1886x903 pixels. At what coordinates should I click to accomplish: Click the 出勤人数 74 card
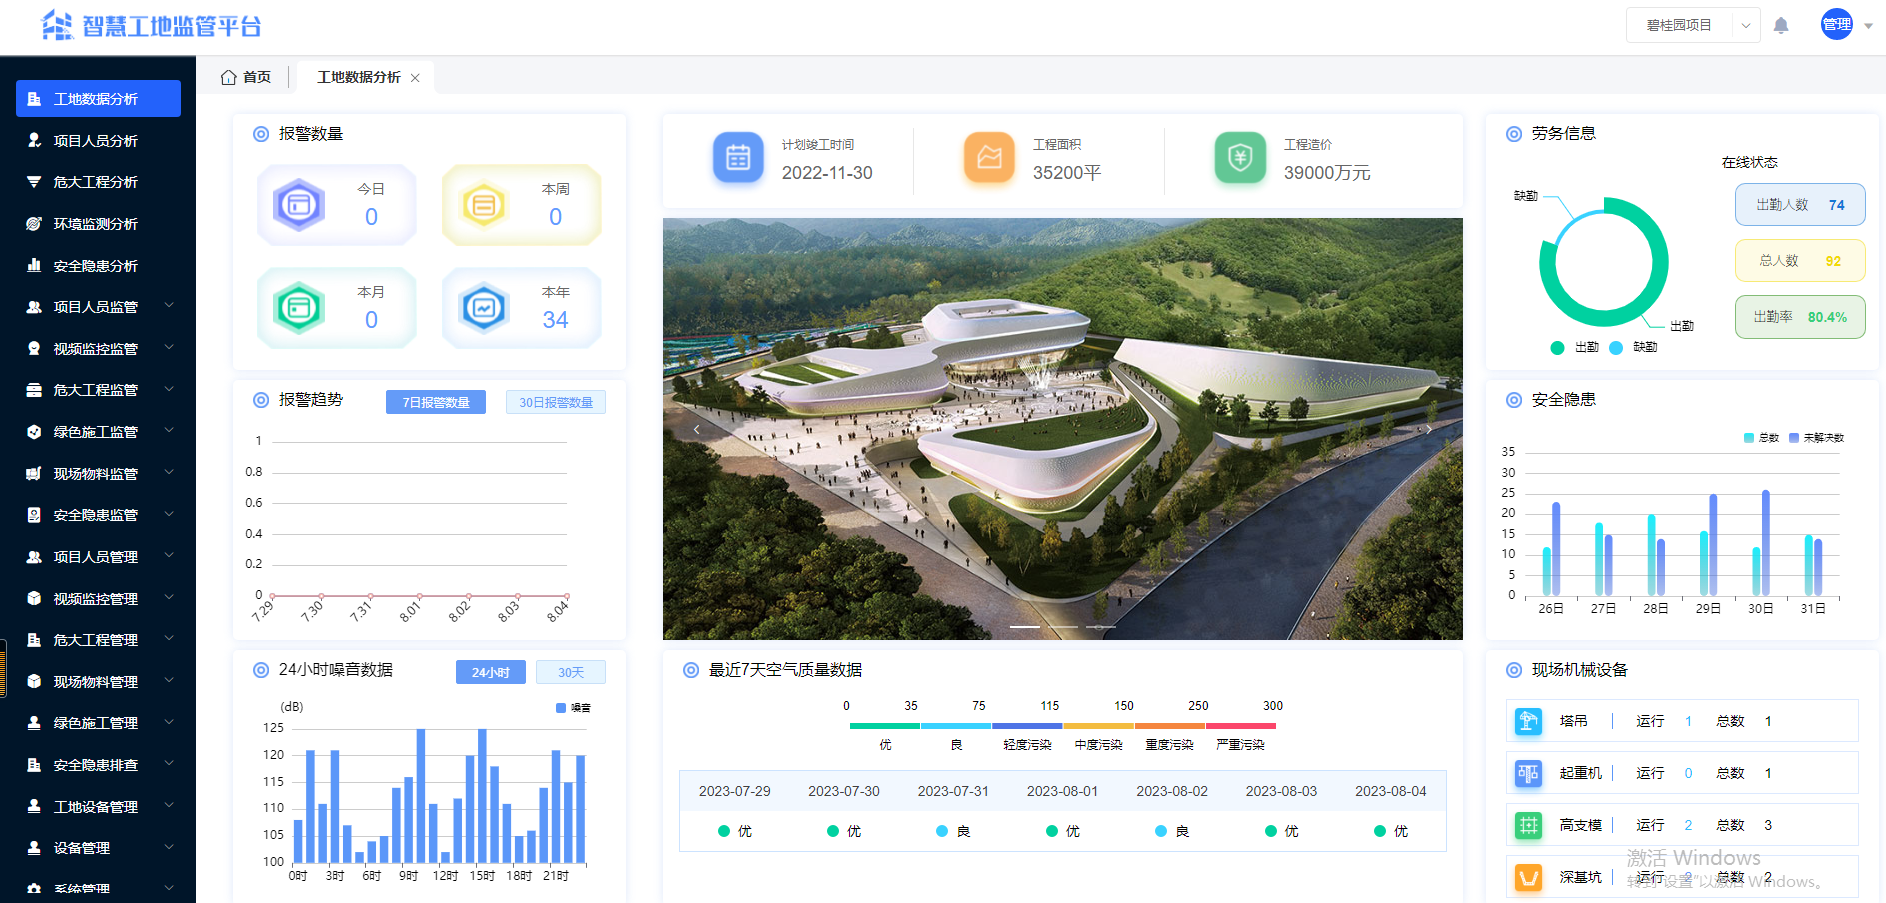1800,205
